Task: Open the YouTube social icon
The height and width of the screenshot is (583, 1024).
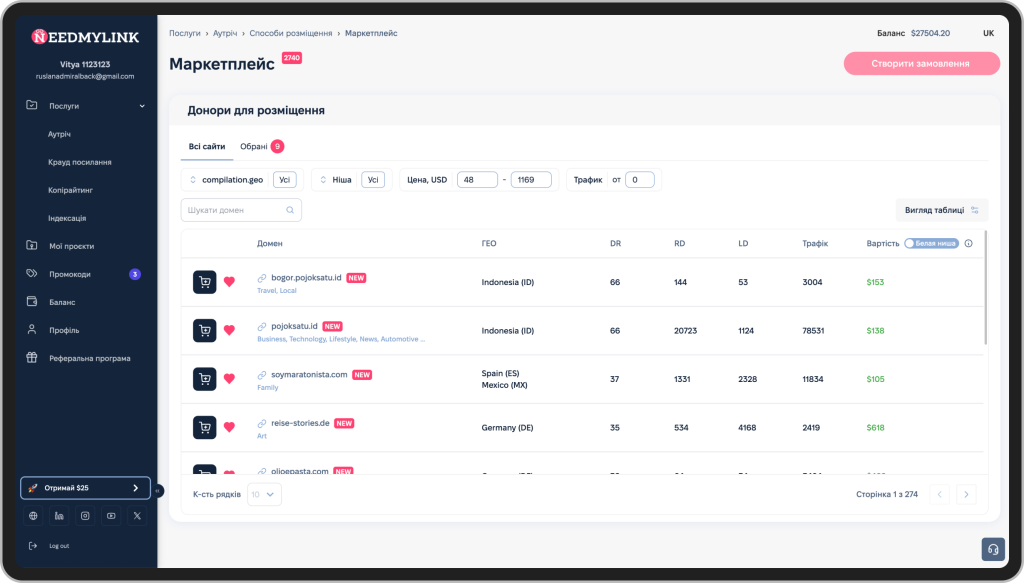Action: coord(111,516)
